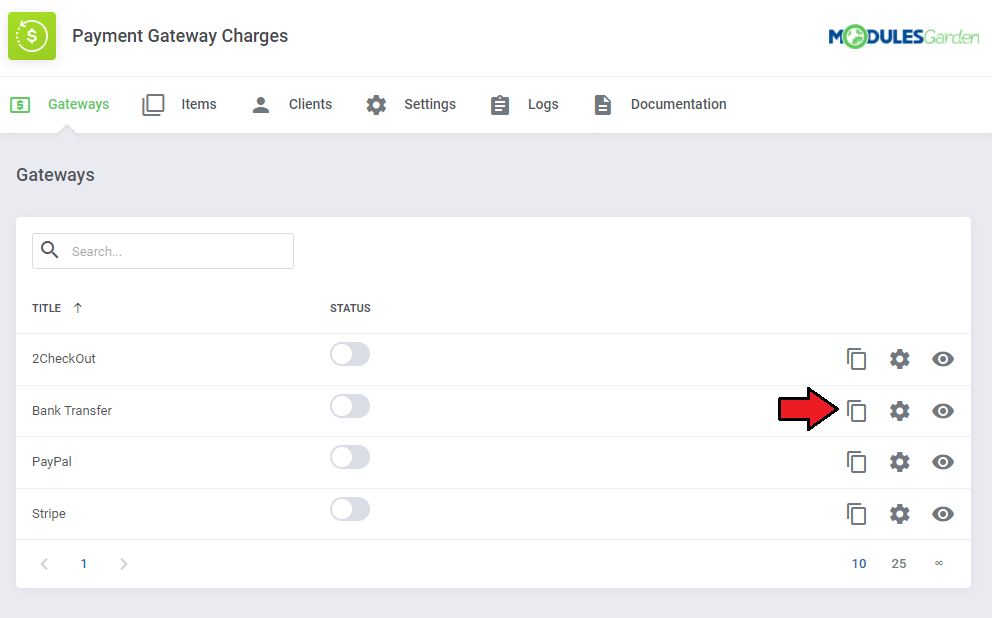Click the Settings gear icon in navigation
This screenshot has width=992, height=618.
click(x=376, y=104)
